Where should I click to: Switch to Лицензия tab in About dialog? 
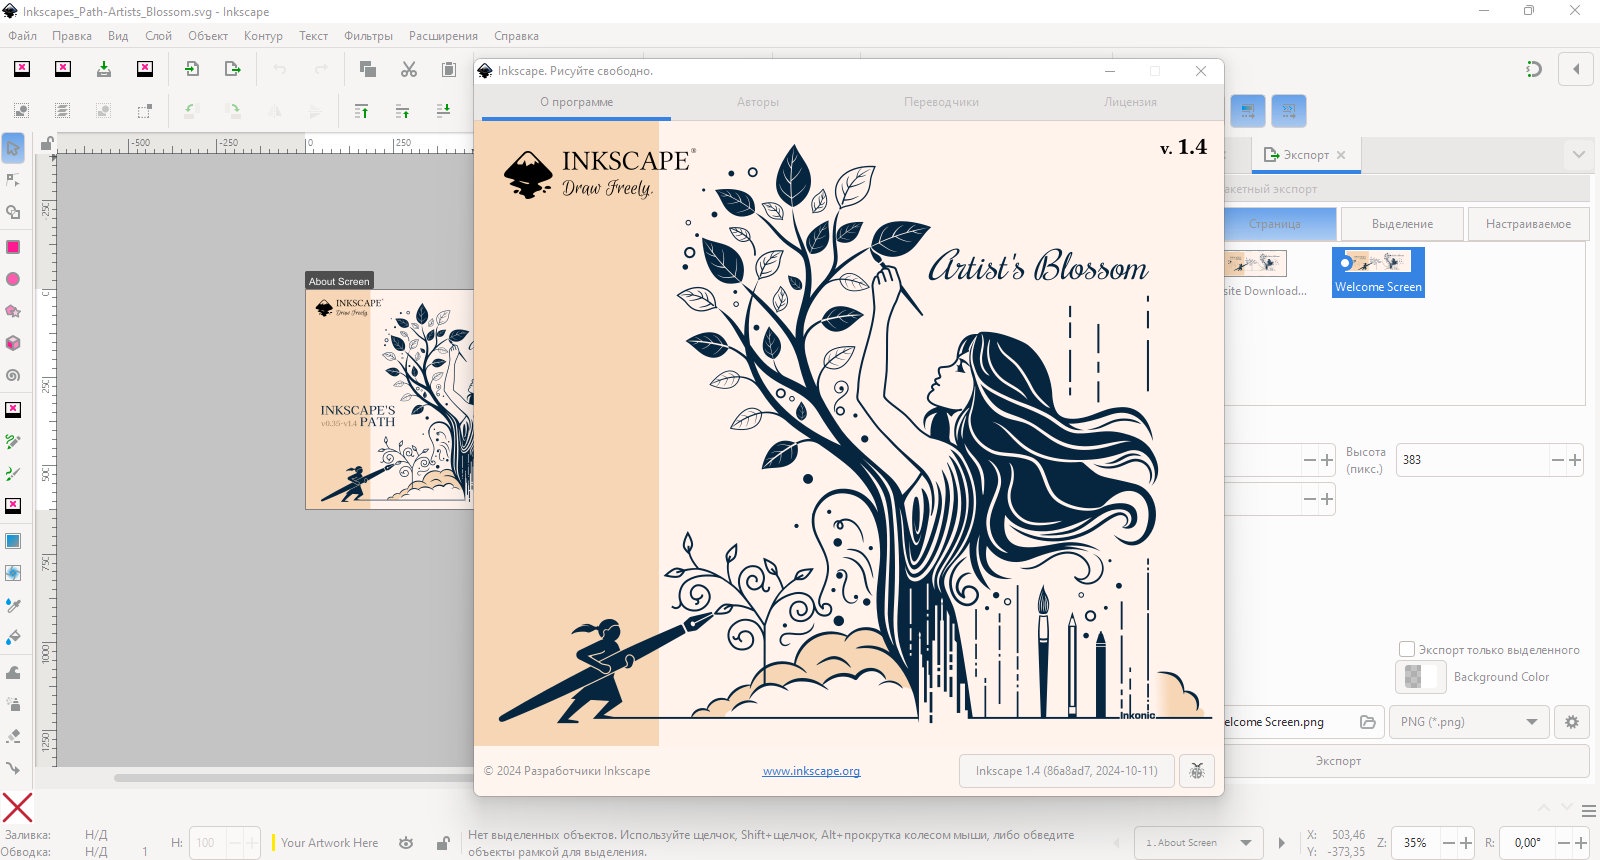pyautogui.click(x=1130, y=102)
